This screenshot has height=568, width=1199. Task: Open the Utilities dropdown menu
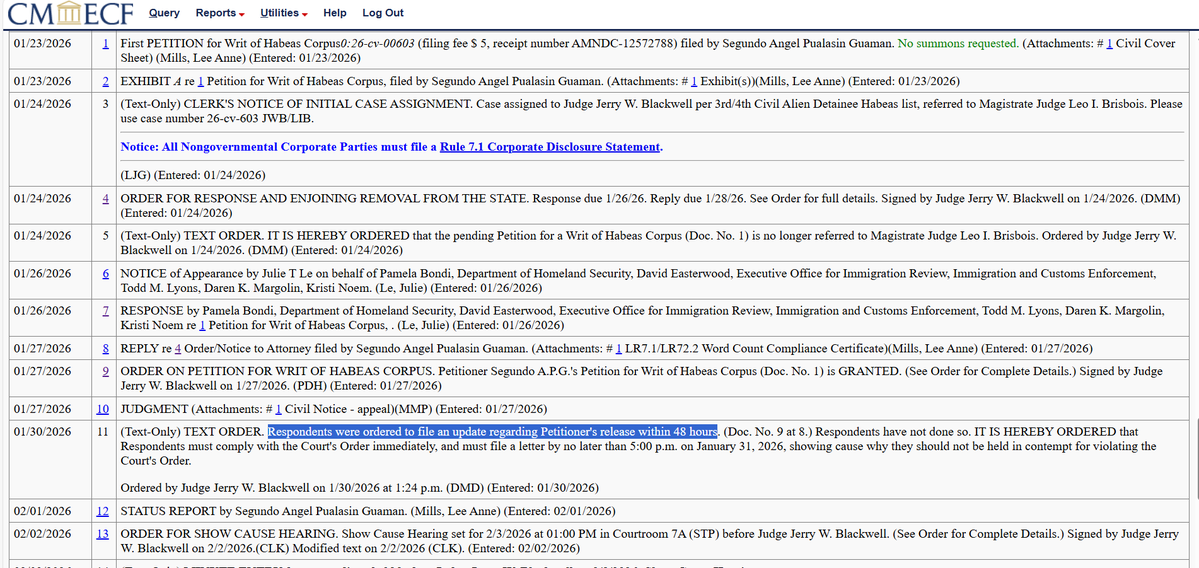[x=284, y=14]
